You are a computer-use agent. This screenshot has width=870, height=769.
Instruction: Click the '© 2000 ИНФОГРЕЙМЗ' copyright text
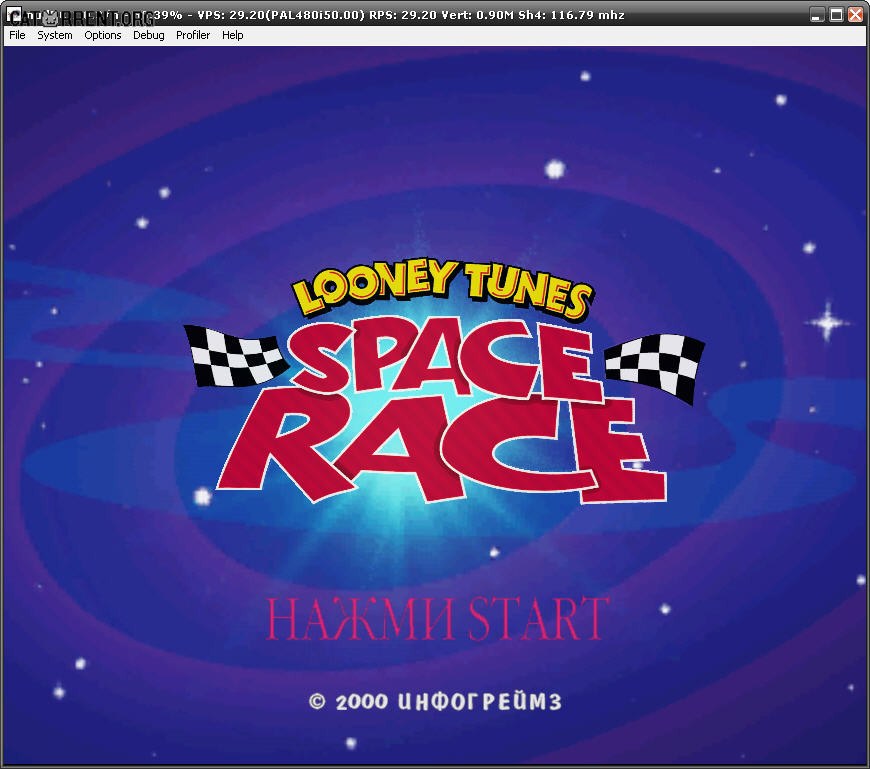click(x=435, y=701)
